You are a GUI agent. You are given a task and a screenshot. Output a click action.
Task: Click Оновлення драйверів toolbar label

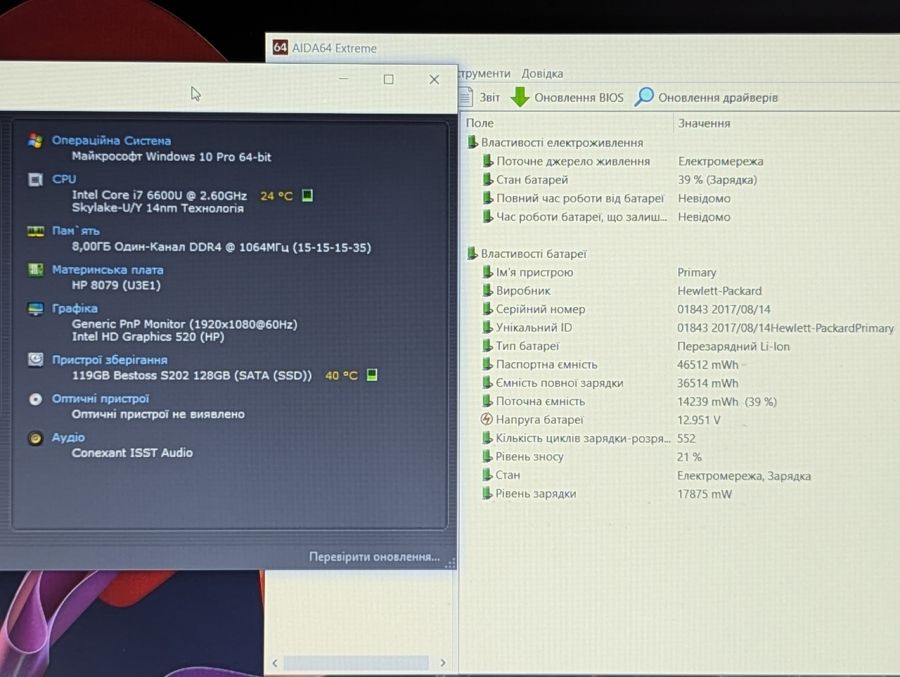(718, 98)
